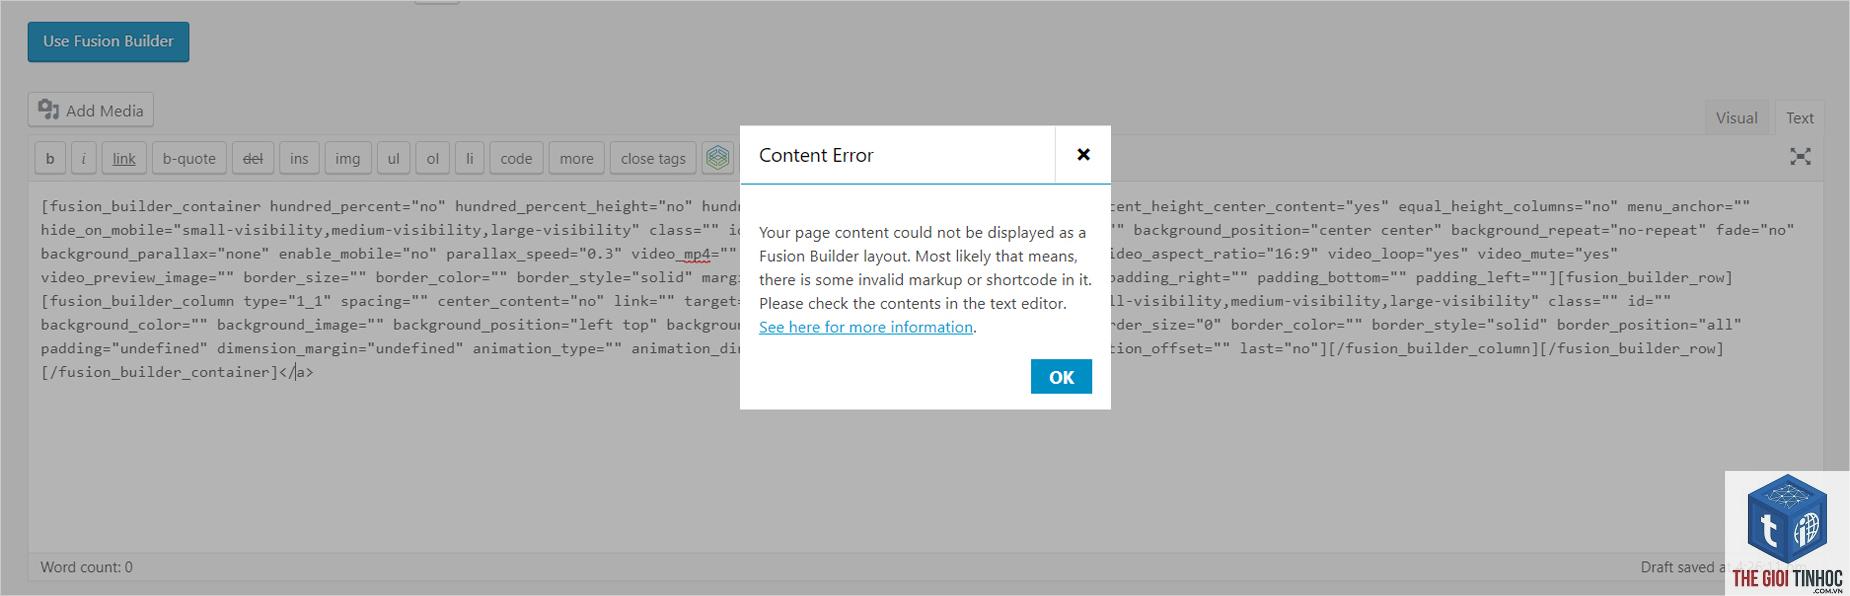Insert li list item tag
This screenshot has height=596, width=1850.
469,158
